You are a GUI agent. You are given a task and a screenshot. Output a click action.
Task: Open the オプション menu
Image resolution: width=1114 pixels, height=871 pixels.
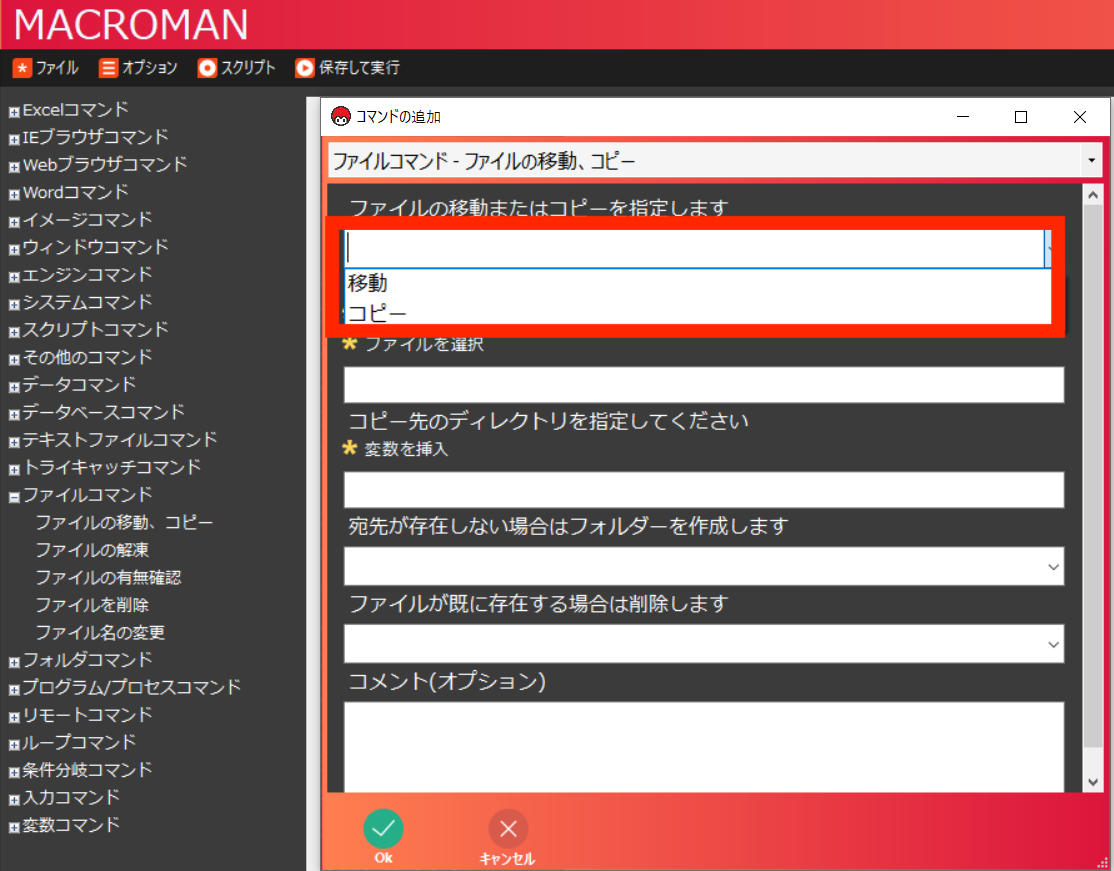[139, 67]
